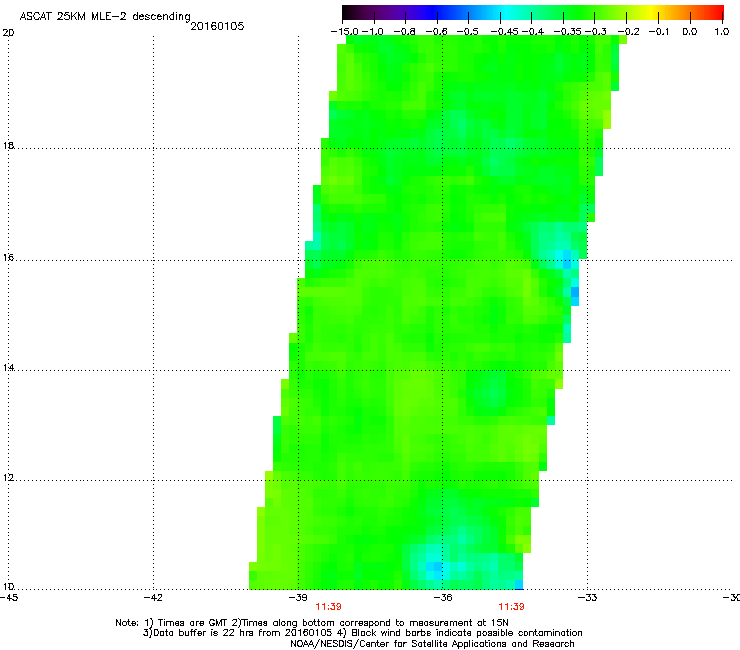740x650 pixels.
Task: Select the date label '20160105' under the title
Action: (217, 26)
